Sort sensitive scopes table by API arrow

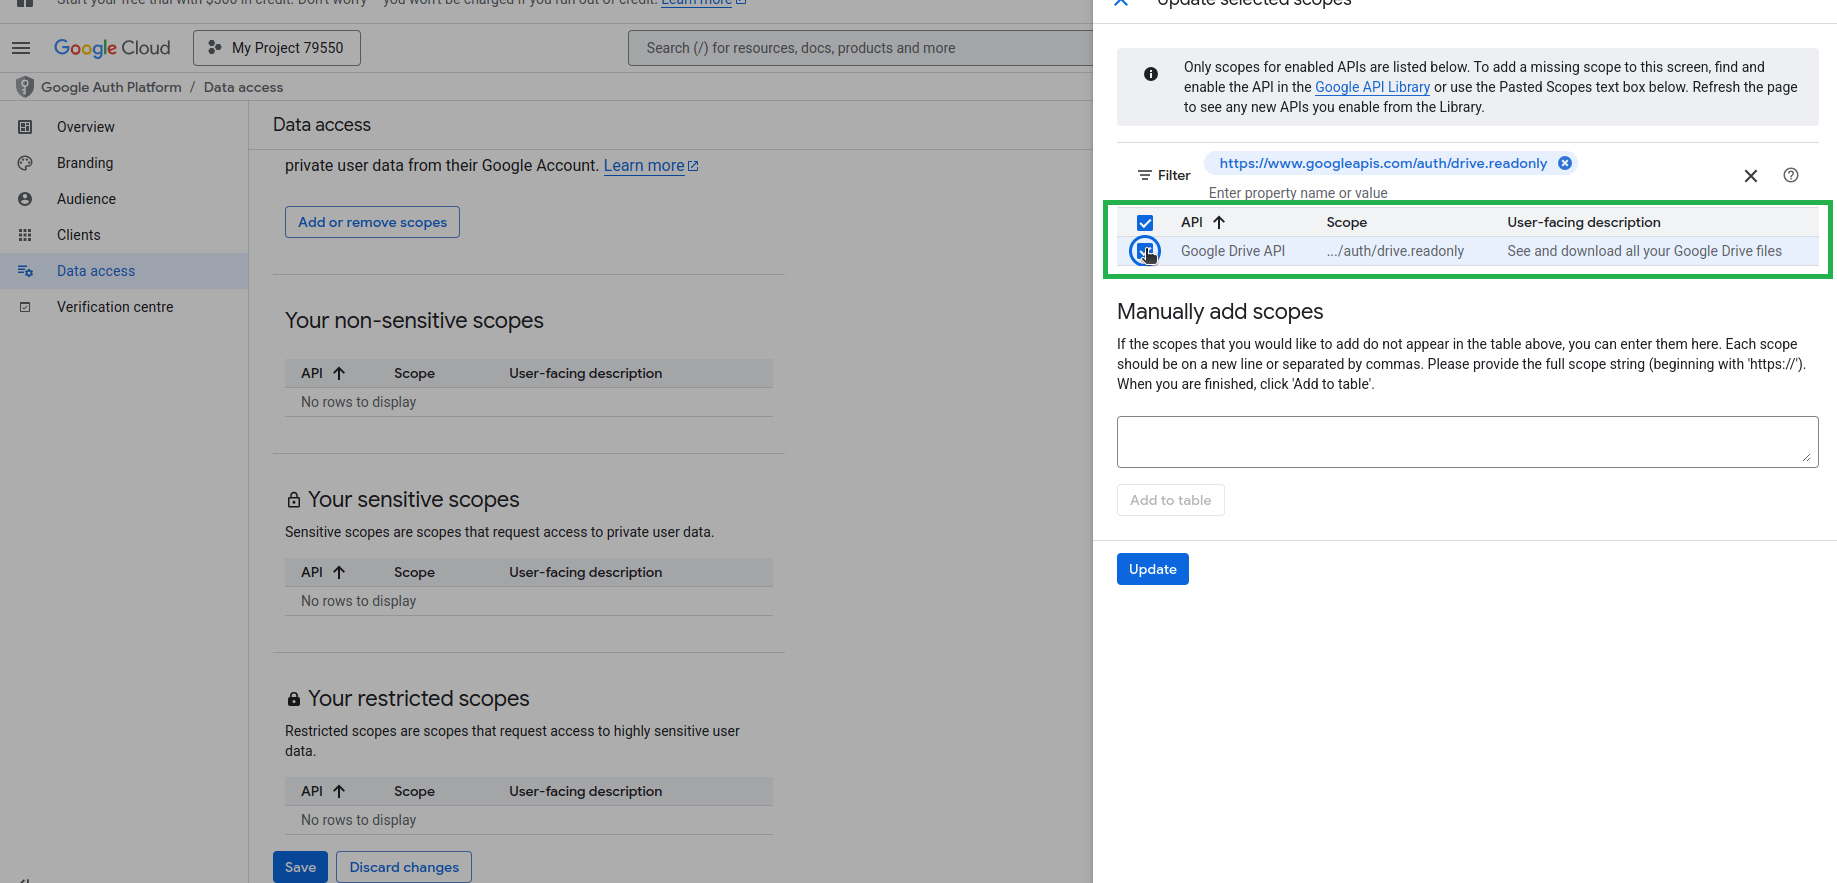coord(339,572)
